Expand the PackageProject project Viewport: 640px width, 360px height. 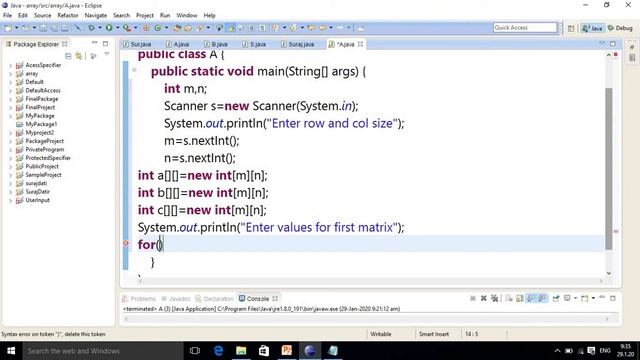click(x=11, y=141)
